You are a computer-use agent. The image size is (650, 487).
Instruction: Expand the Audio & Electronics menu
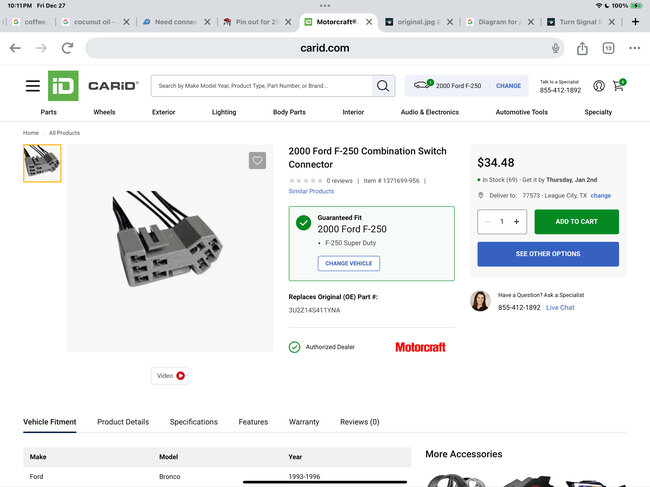(x=429, y=112)
